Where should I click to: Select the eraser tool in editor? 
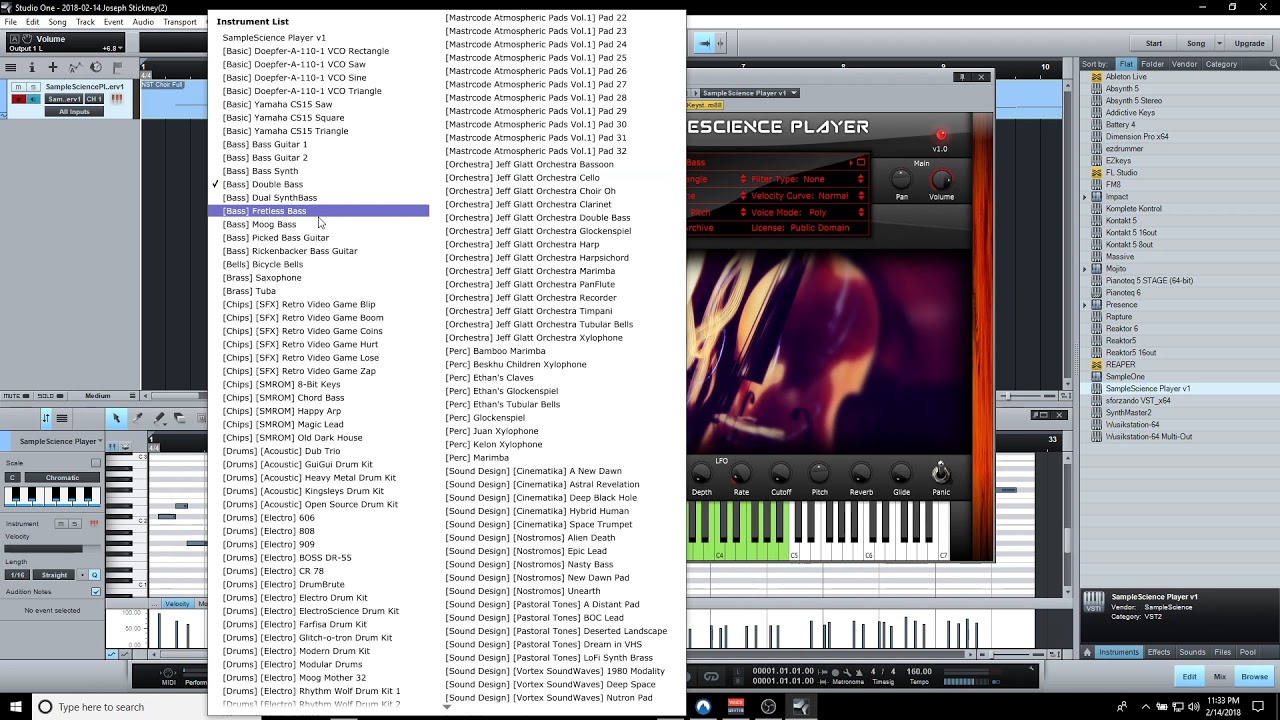pyautogui.click(x=180, y=418)
